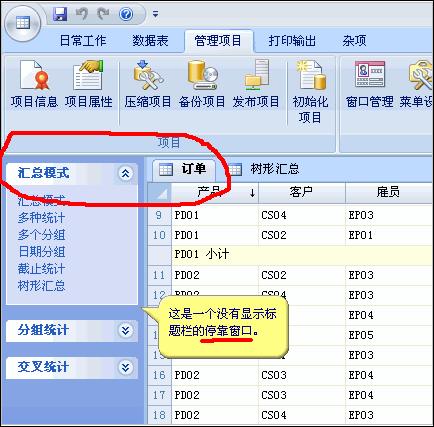The height and width of the screenshot is (427, 434).
Task: Click the Redo arrow icon
Action: [103, 14]
